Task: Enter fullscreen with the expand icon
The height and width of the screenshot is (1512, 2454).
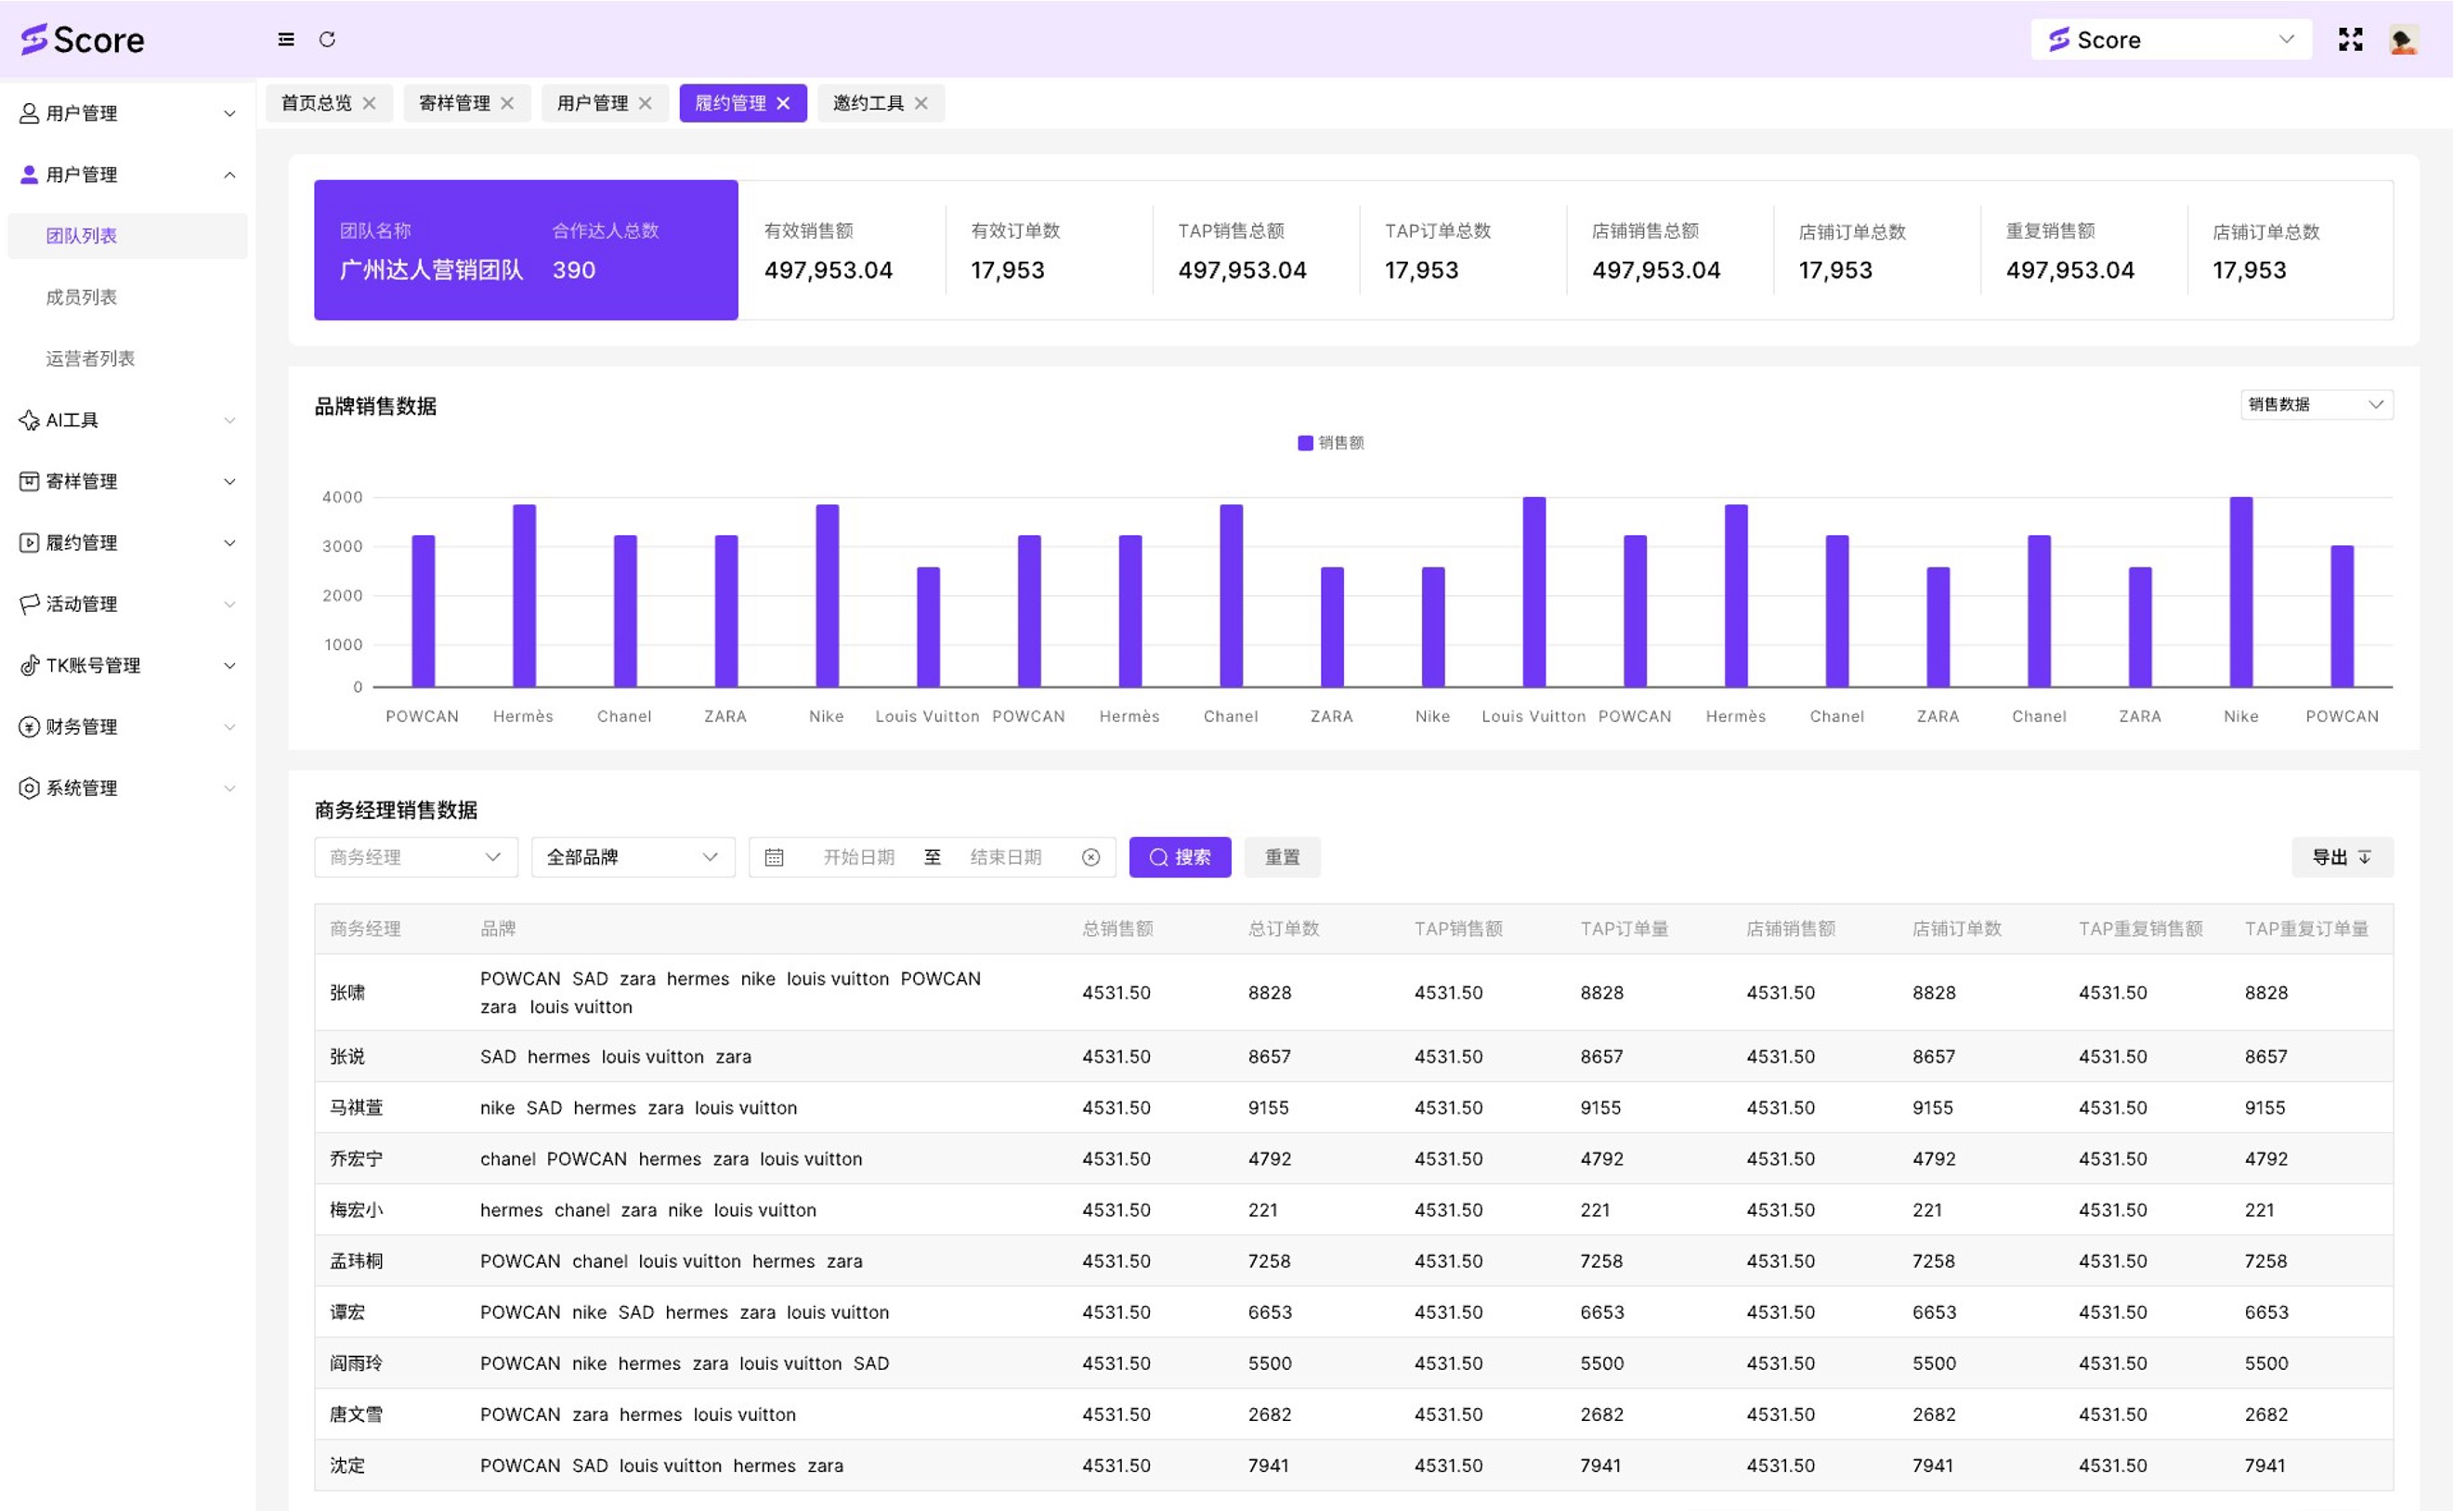Action: (x=2351, y=40)
